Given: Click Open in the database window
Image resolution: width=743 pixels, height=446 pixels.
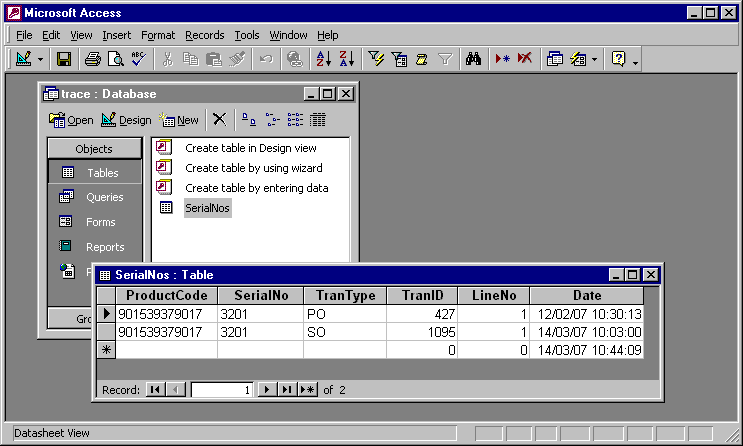Looking at the screenshot, I should click(x=71, y=120).
